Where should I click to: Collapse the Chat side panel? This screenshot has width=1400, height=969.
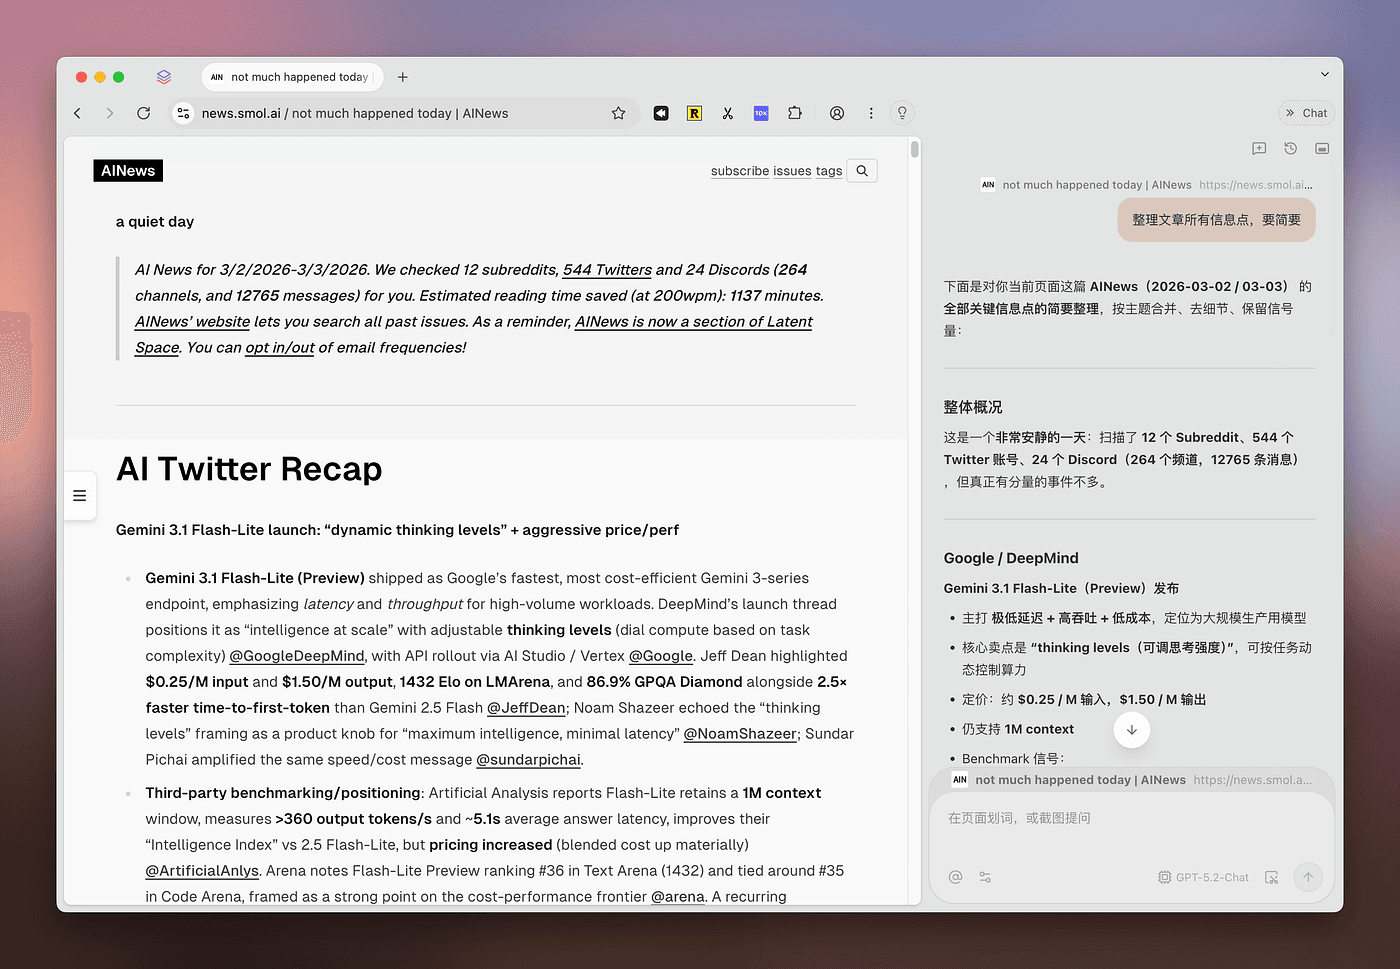[x=1306, y=113]
